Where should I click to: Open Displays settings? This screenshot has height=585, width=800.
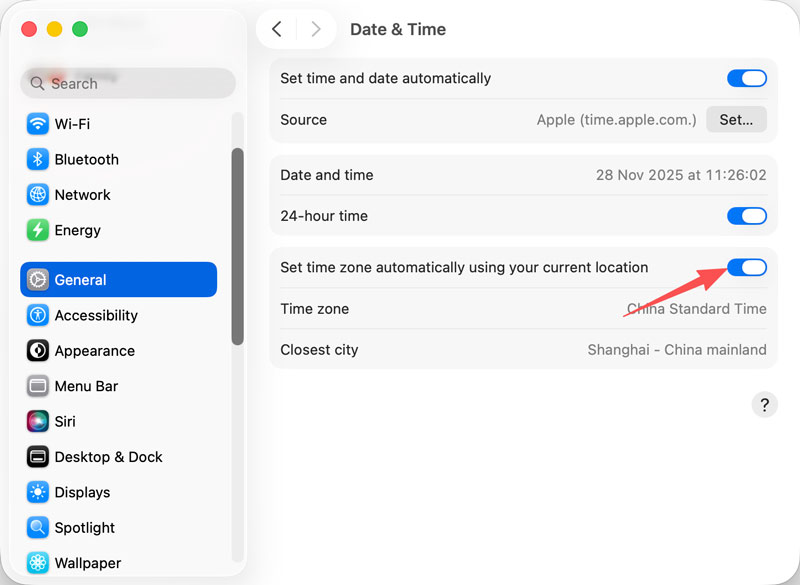coord(81,492)
